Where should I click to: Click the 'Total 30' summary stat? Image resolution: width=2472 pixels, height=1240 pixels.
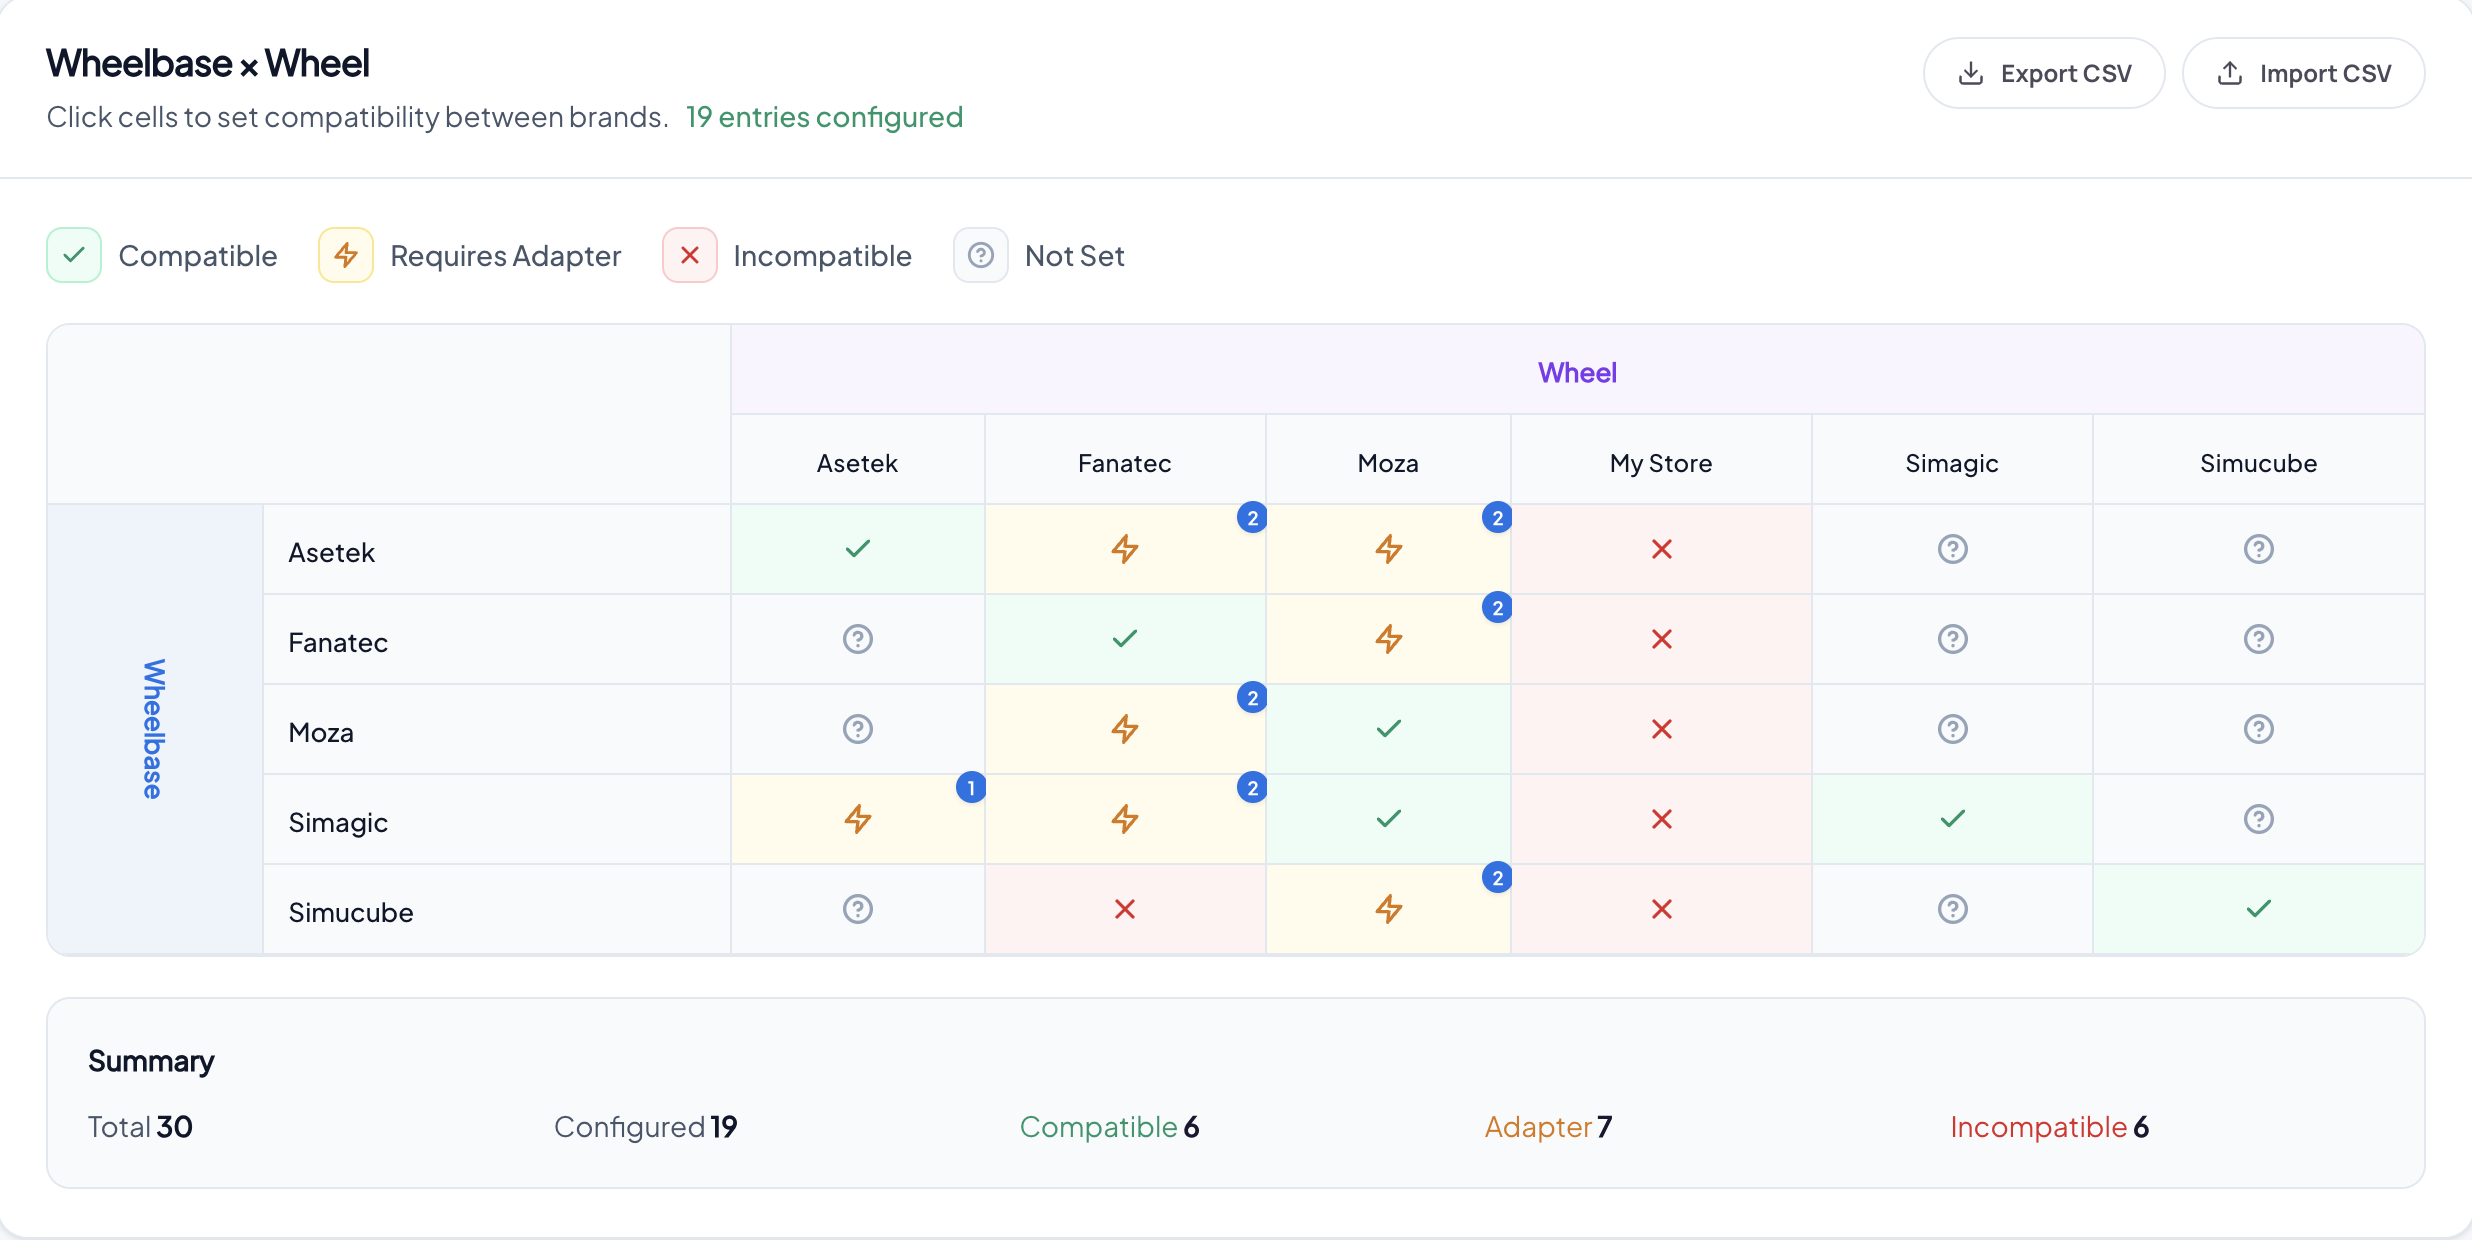coord(140,1127)
